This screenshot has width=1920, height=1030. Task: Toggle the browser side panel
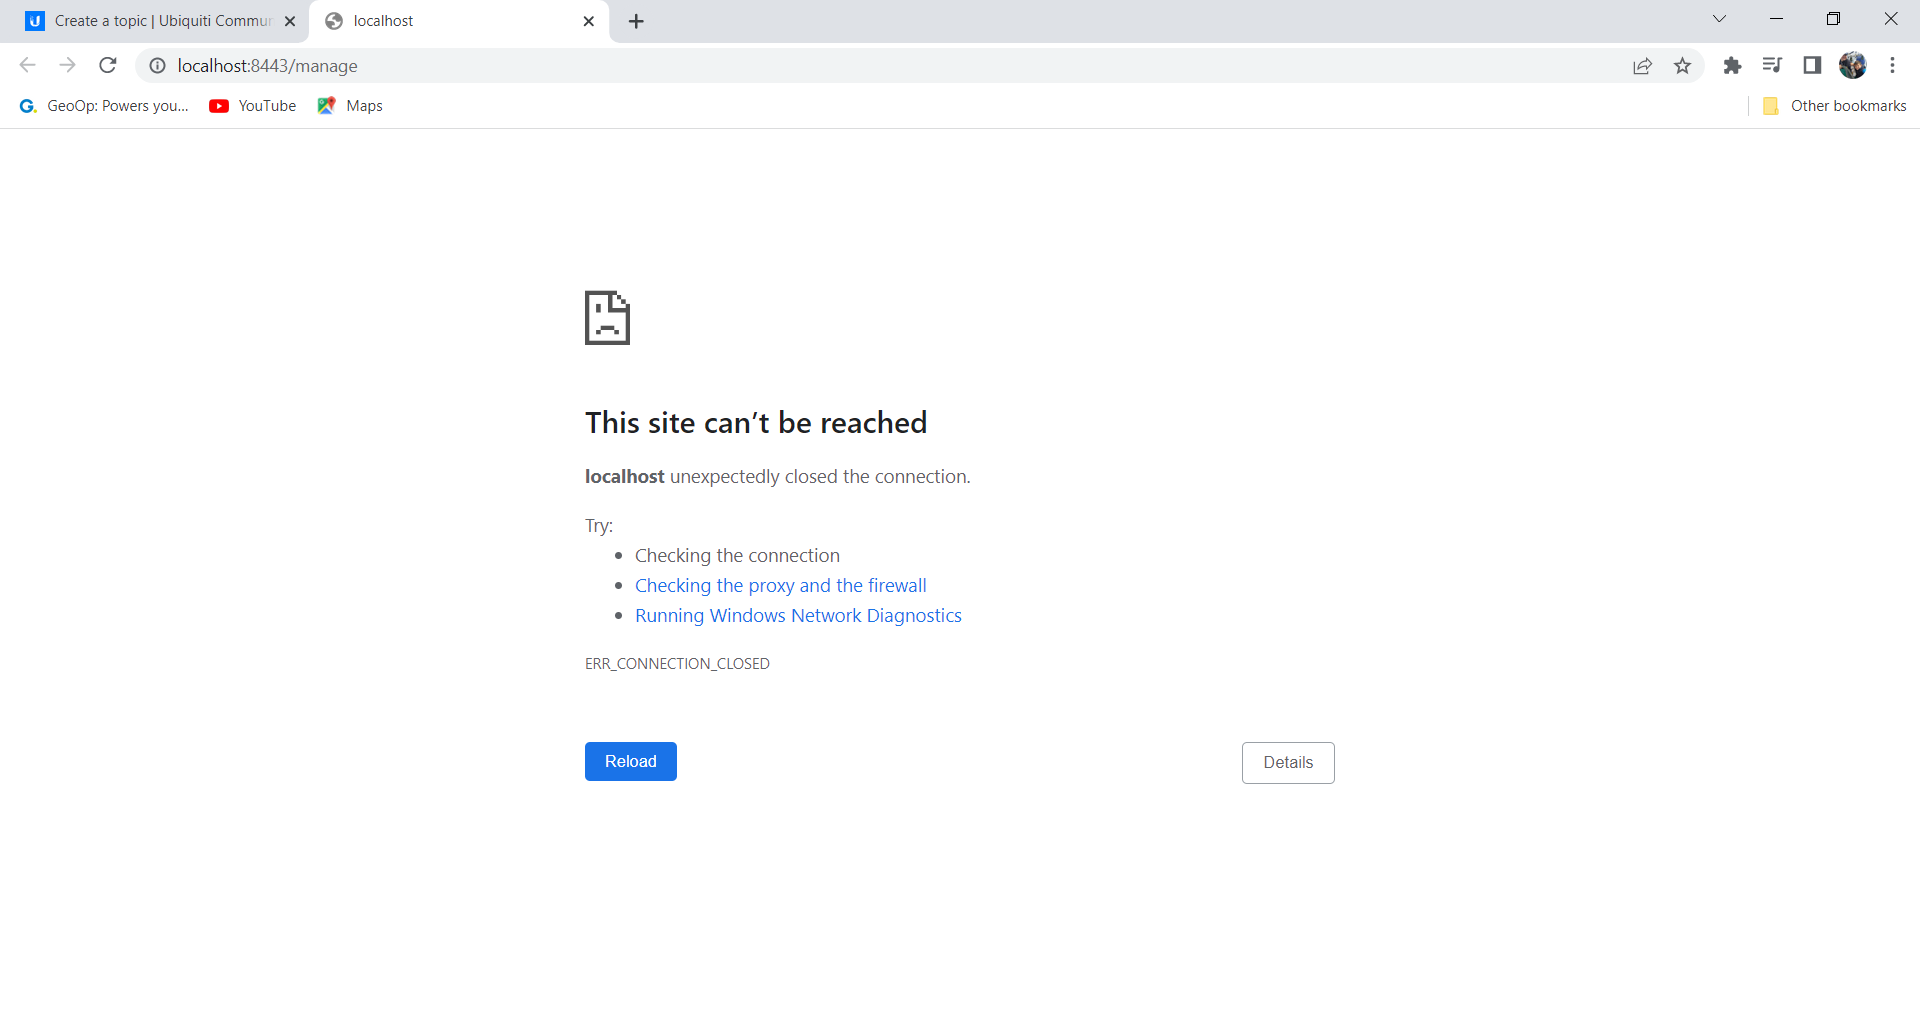1812,66
